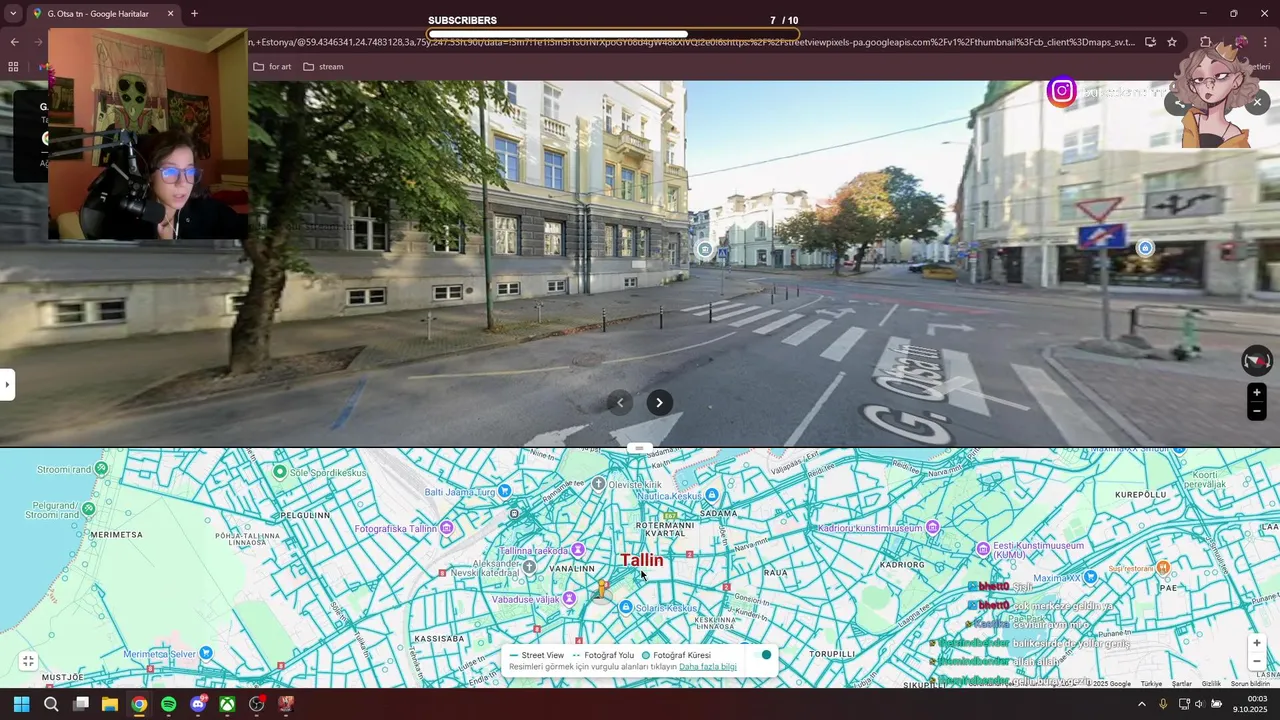Open the 'stream' bookmarks folder
This screenshot has width=1280, height=720.
click(x=323, y=67)
